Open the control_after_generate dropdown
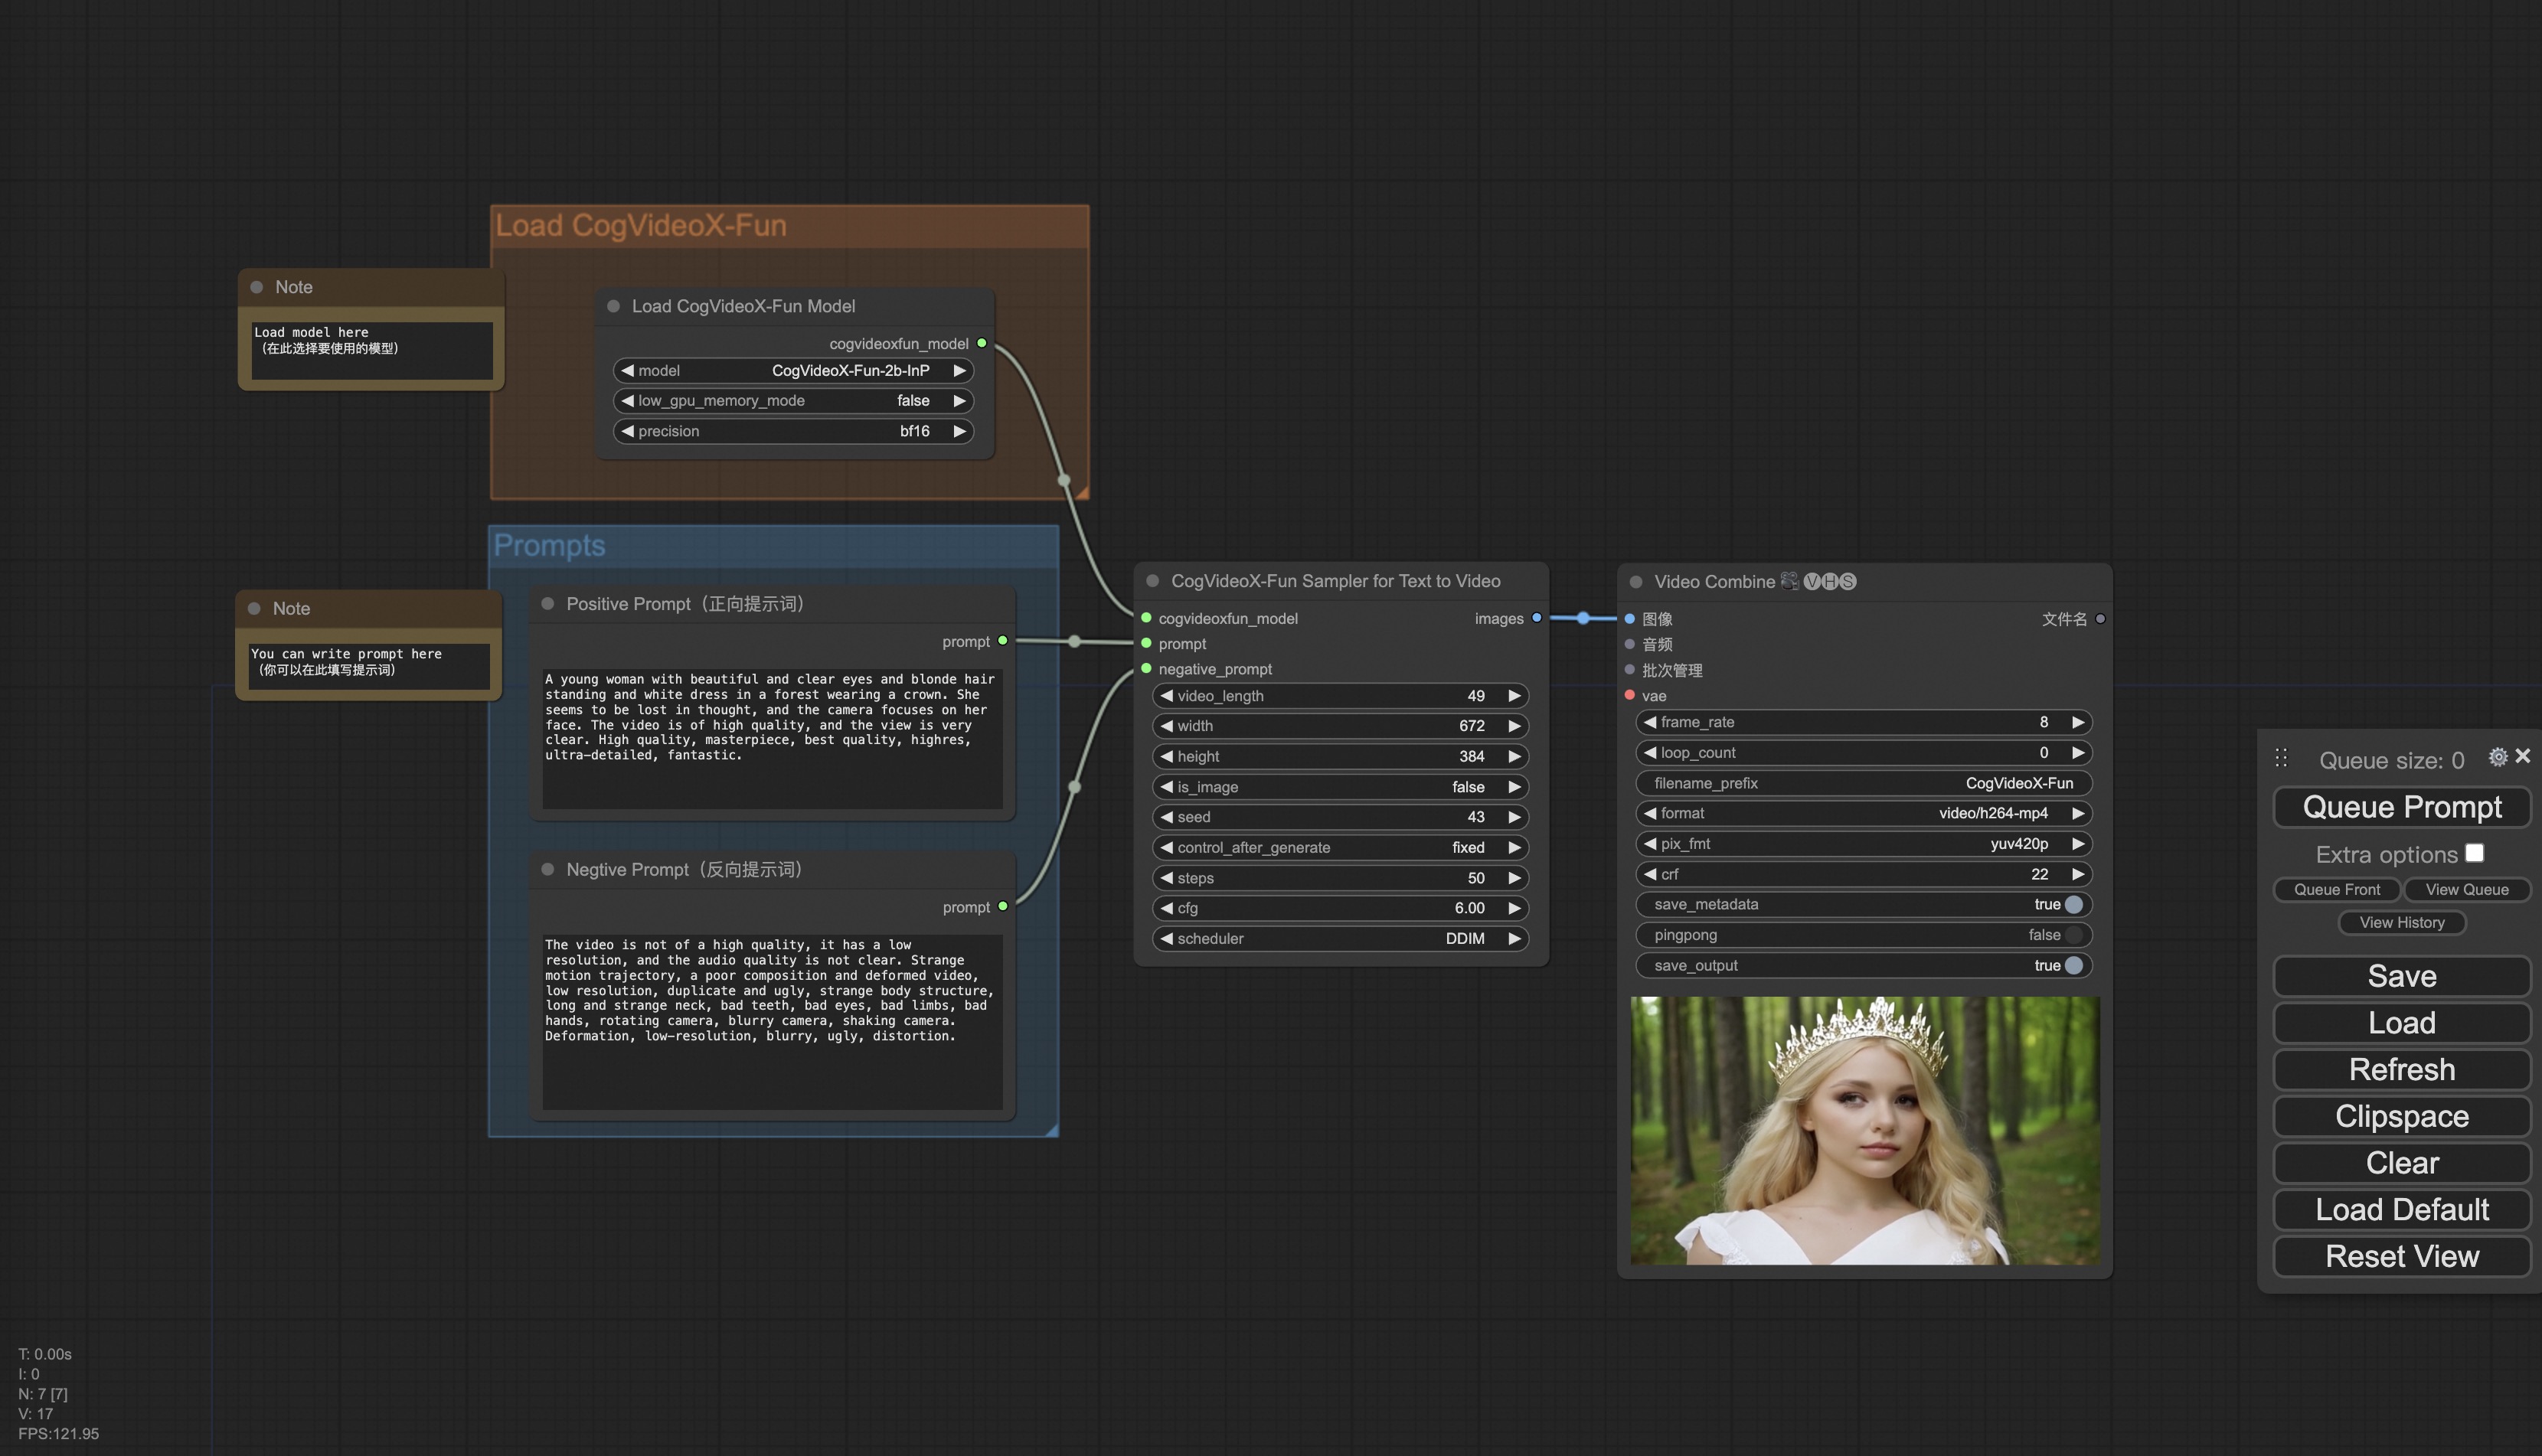 point(1340,847)
